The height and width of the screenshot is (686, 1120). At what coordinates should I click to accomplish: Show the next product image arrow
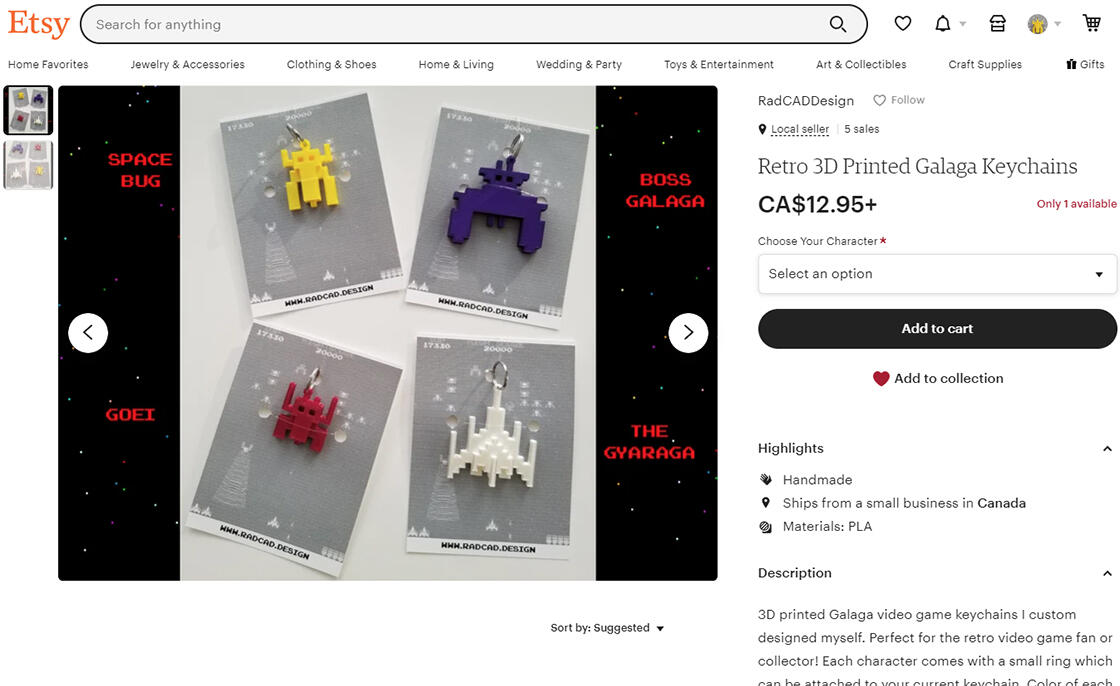[688, 333]
